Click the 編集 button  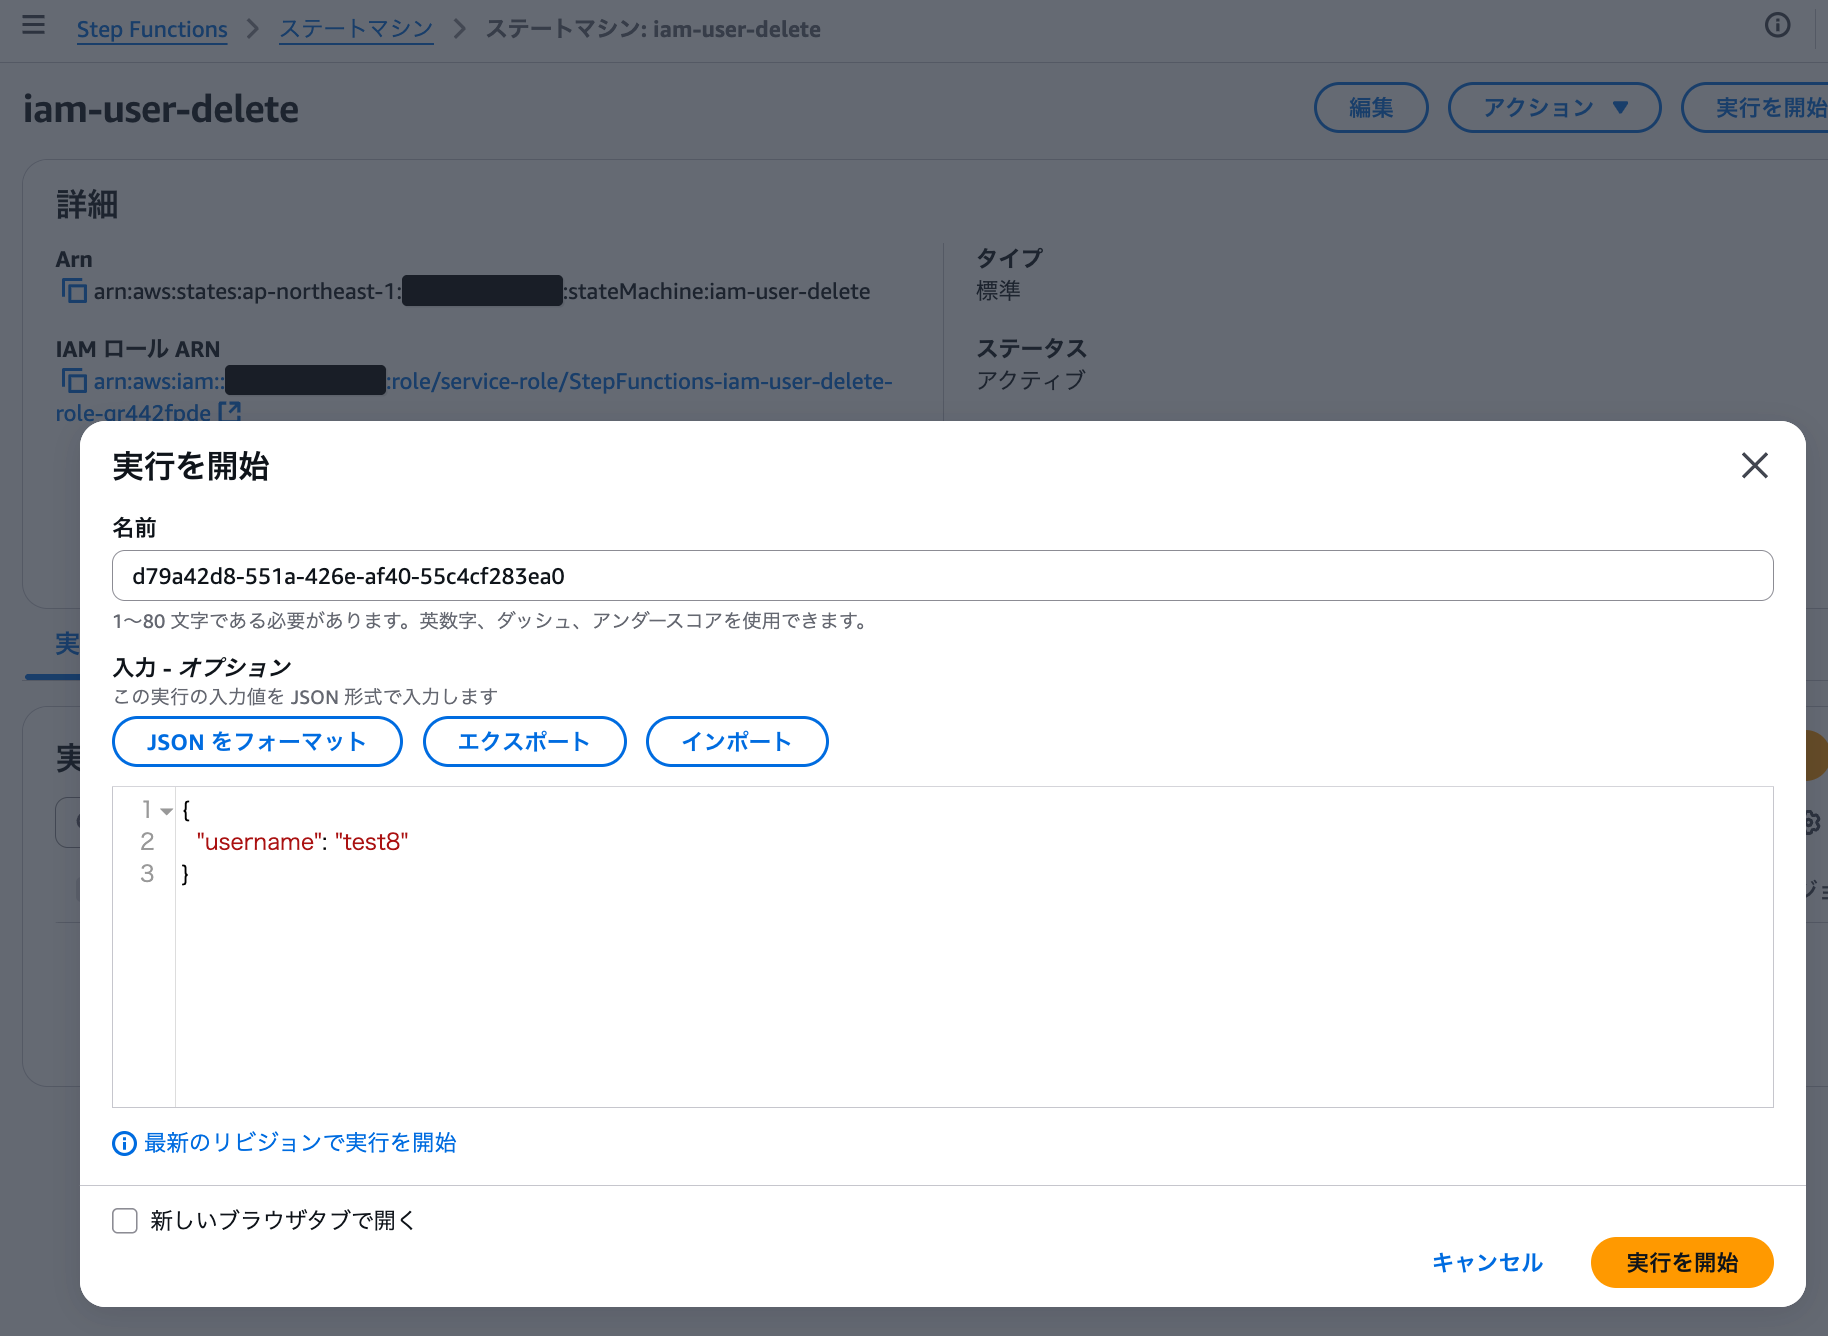pyautogui.click(x=1371, y=107)
